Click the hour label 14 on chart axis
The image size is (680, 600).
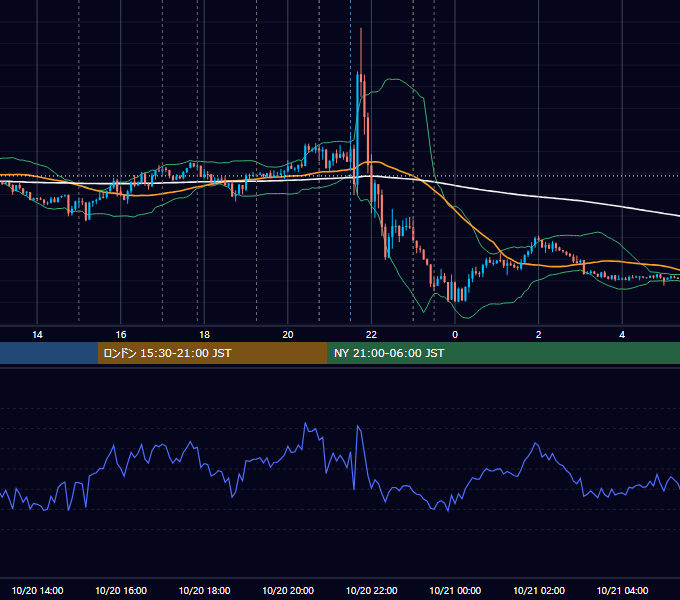point(37,335)
